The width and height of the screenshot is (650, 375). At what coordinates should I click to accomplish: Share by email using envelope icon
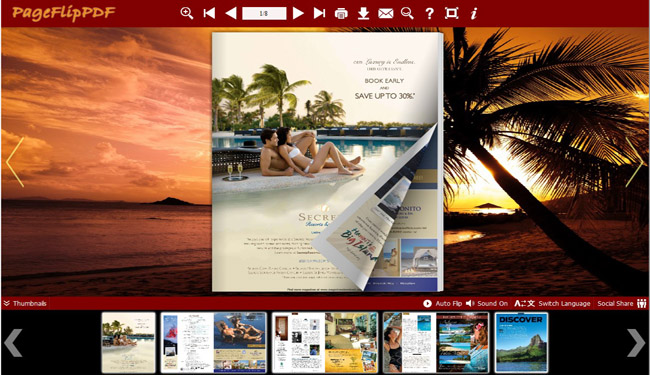[x=386, y=14]
